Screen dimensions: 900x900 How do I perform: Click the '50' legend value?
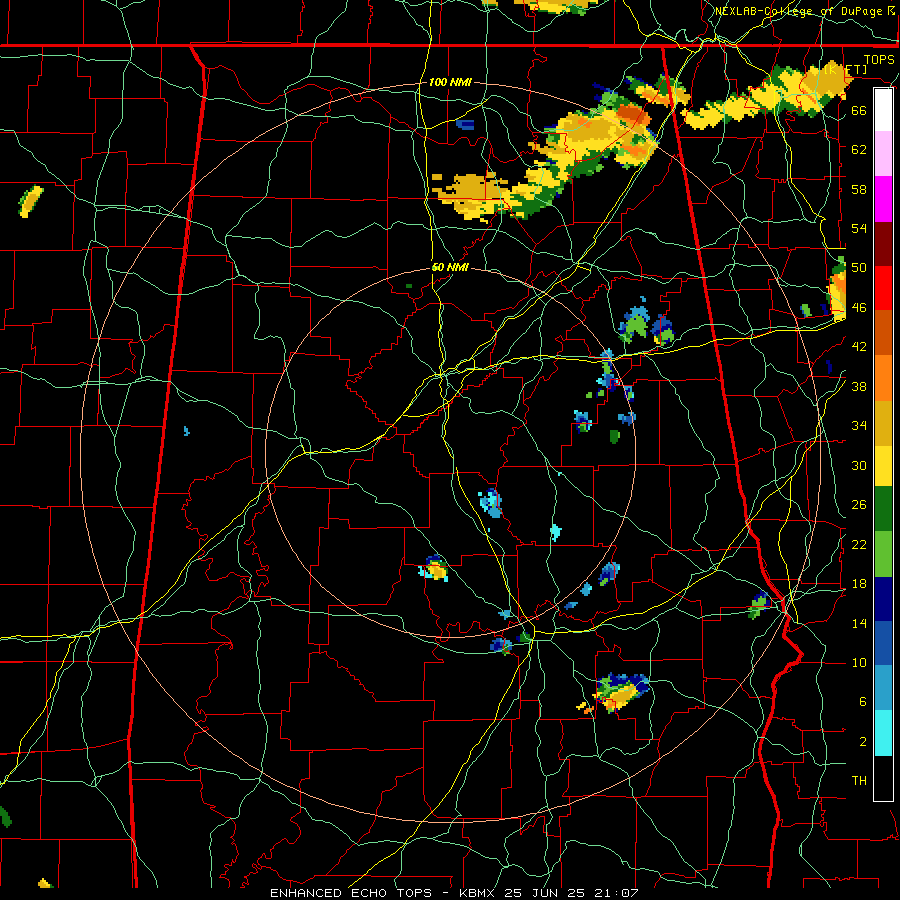point(859,267)
